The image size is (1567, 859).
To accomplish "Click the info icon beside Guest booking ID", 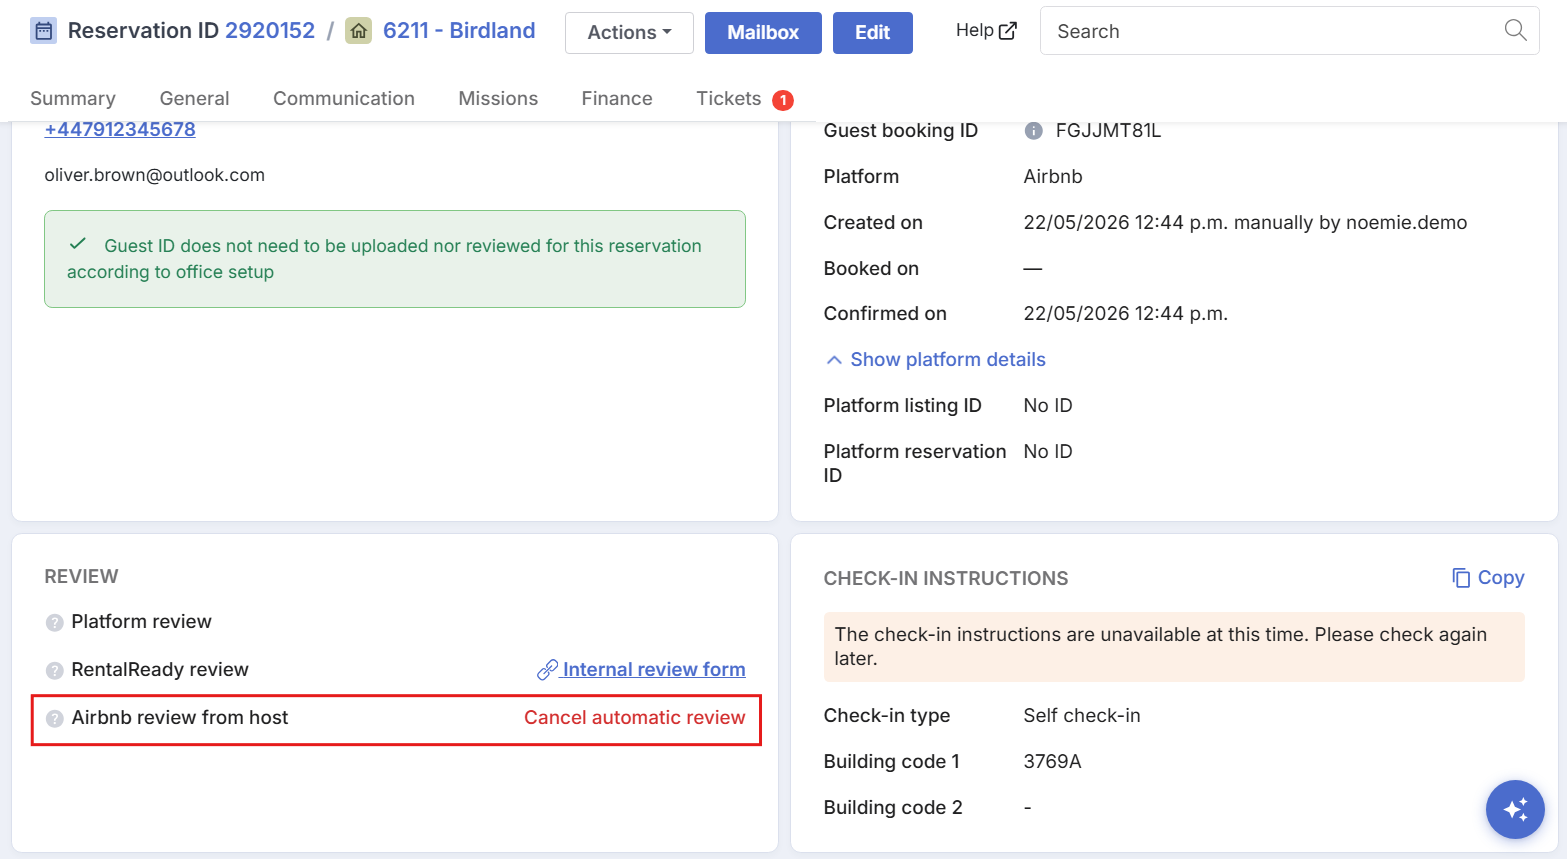I will pyautogui.click(x=1034, y=131).
